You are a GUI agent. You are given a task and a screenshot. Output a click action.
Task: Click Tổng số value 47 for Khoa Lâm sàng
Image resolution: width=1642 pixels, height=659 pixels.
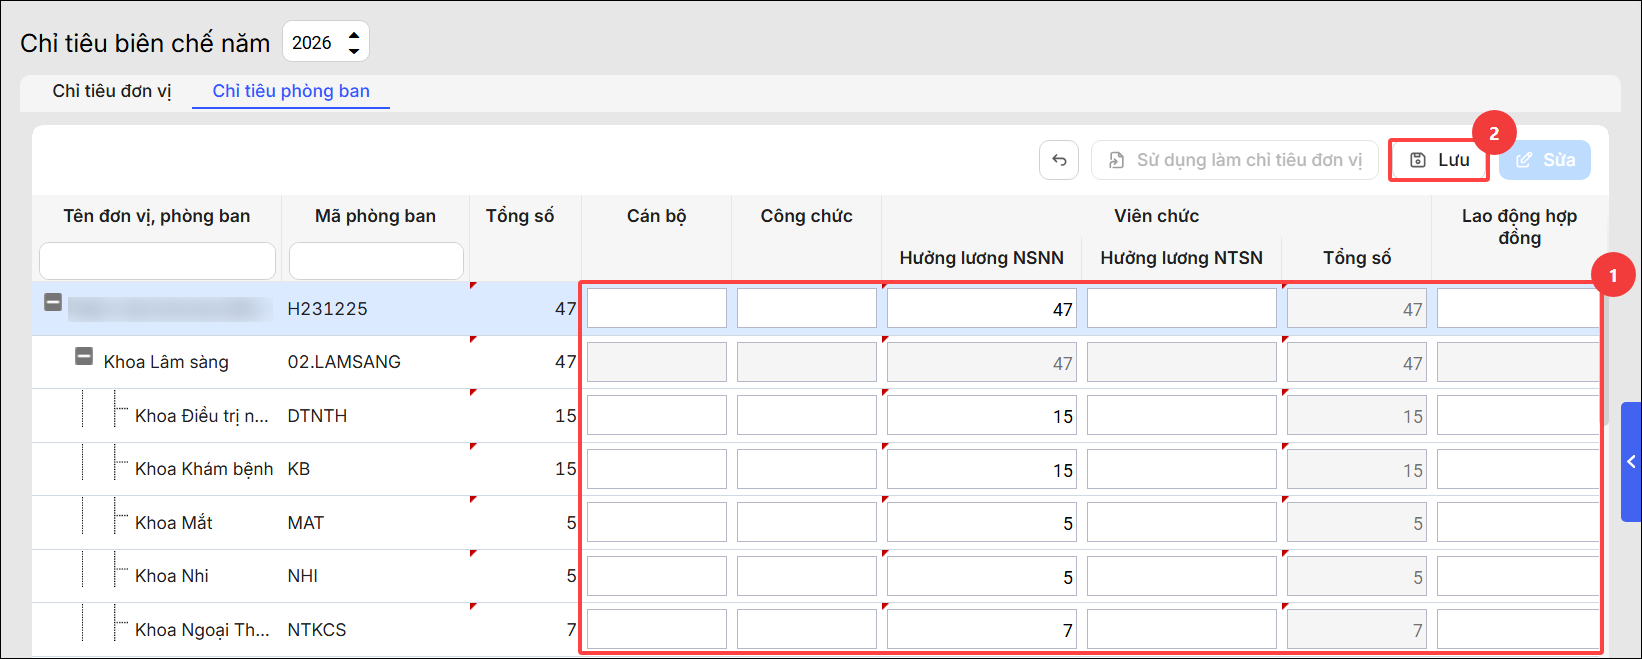point(566,362)
